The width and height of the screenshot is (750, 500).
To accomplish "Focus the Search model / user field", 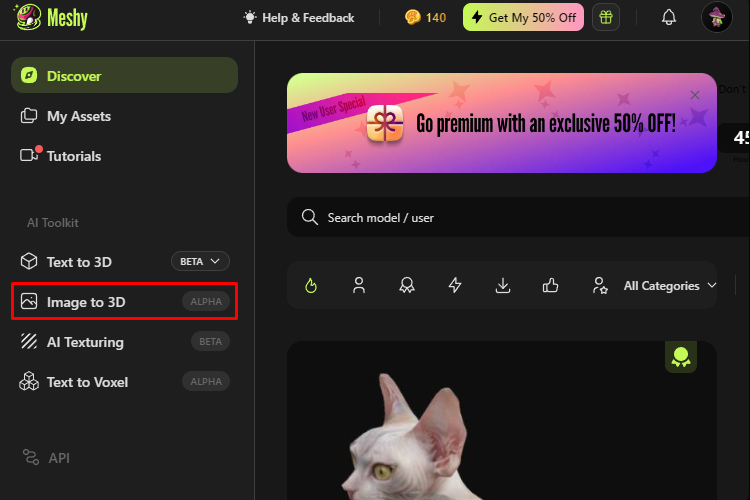I will click(518, 217).
